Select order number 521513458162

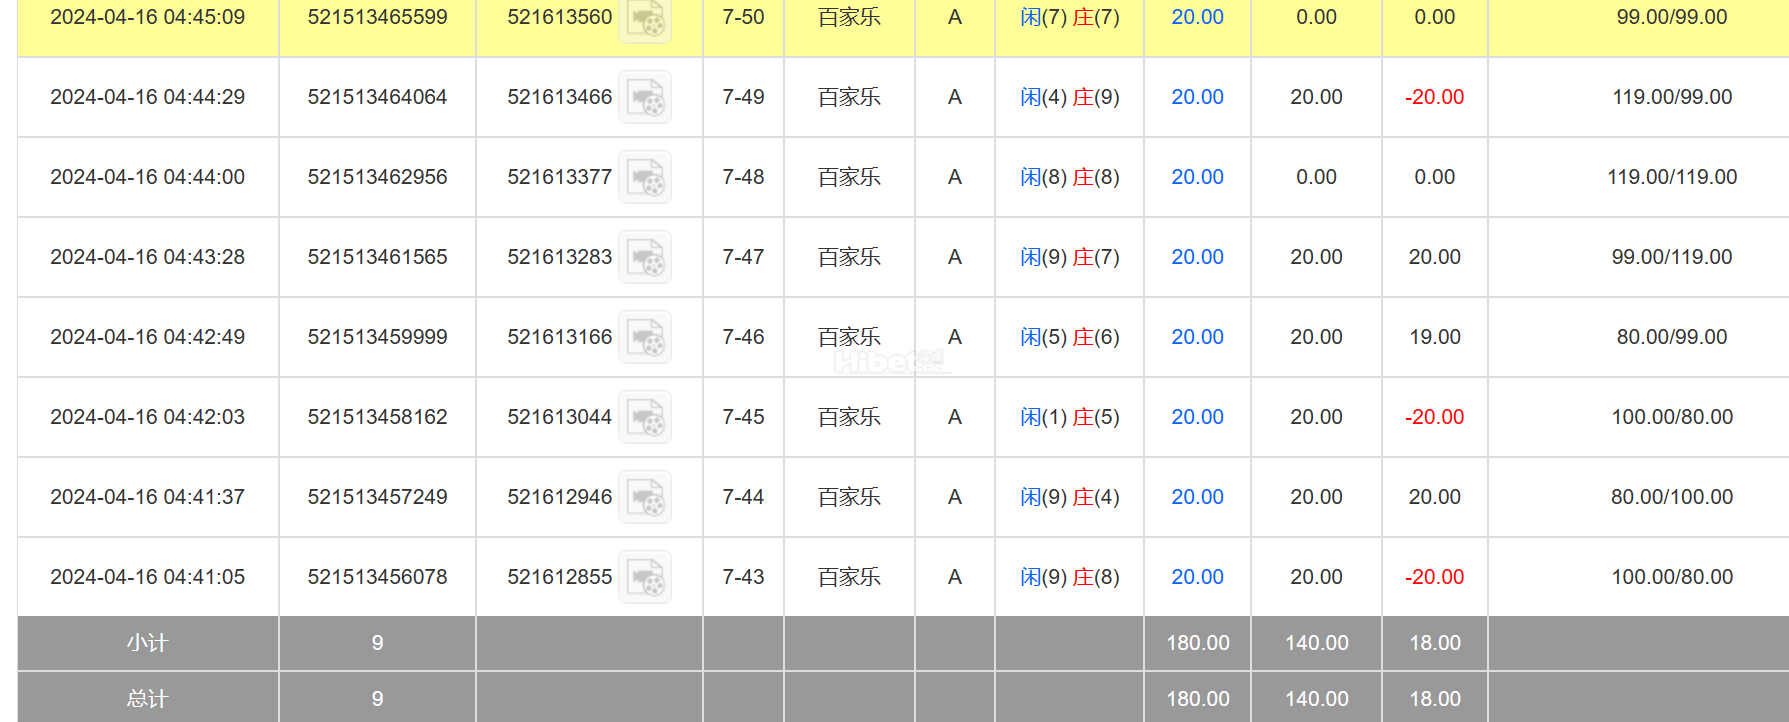[x=377, y=417]
